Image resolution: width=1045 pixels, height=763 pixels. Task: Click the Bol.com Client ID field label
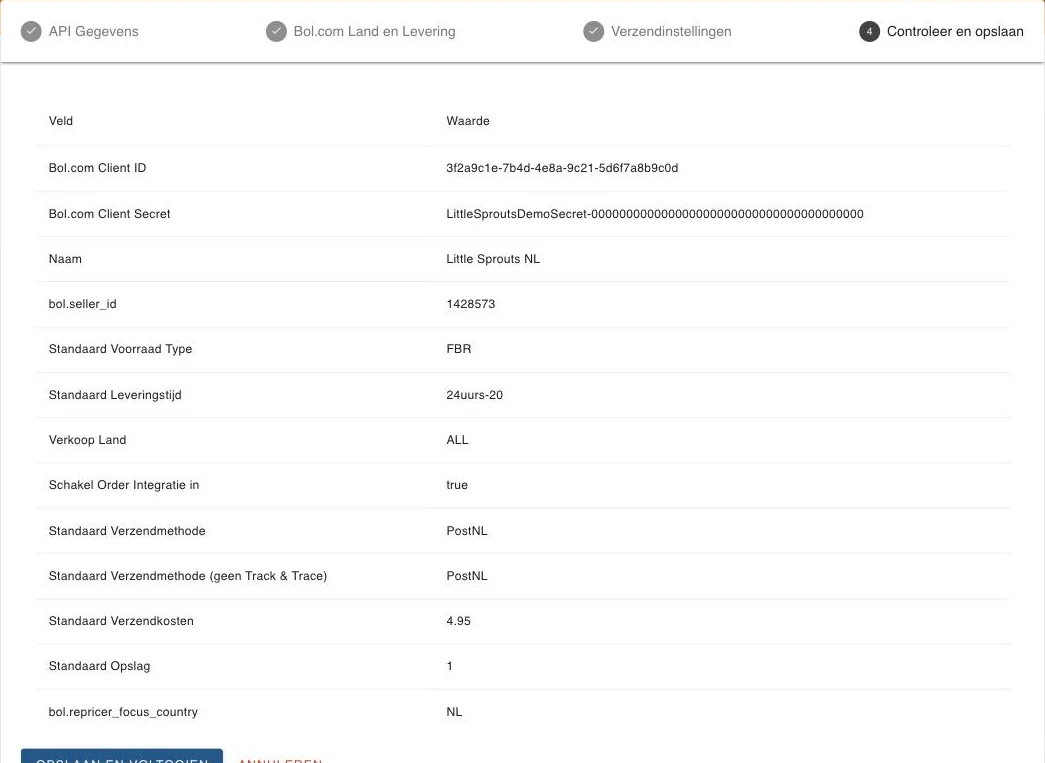97,168
